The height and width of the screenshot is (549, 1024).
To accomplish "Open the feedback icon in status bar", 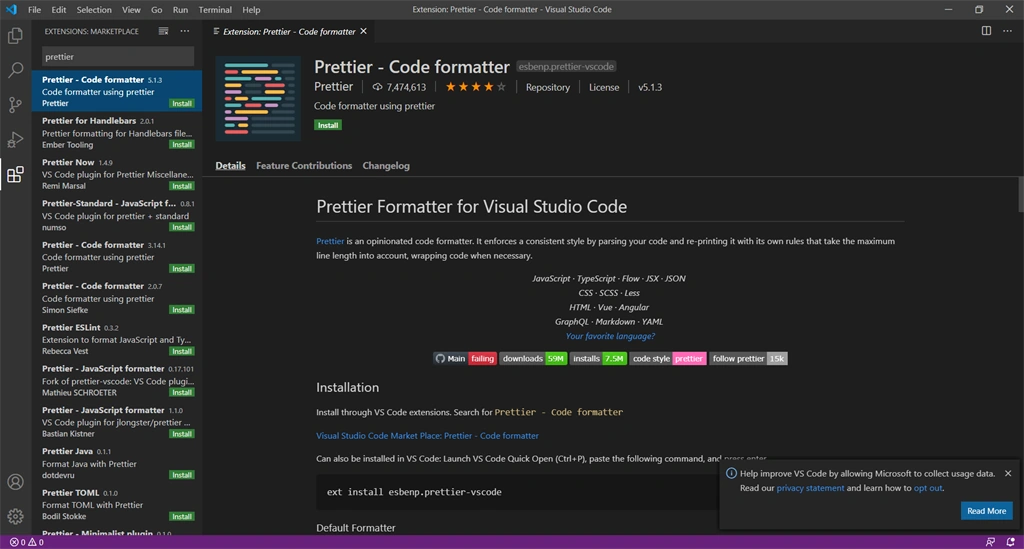I will (990, 542).
